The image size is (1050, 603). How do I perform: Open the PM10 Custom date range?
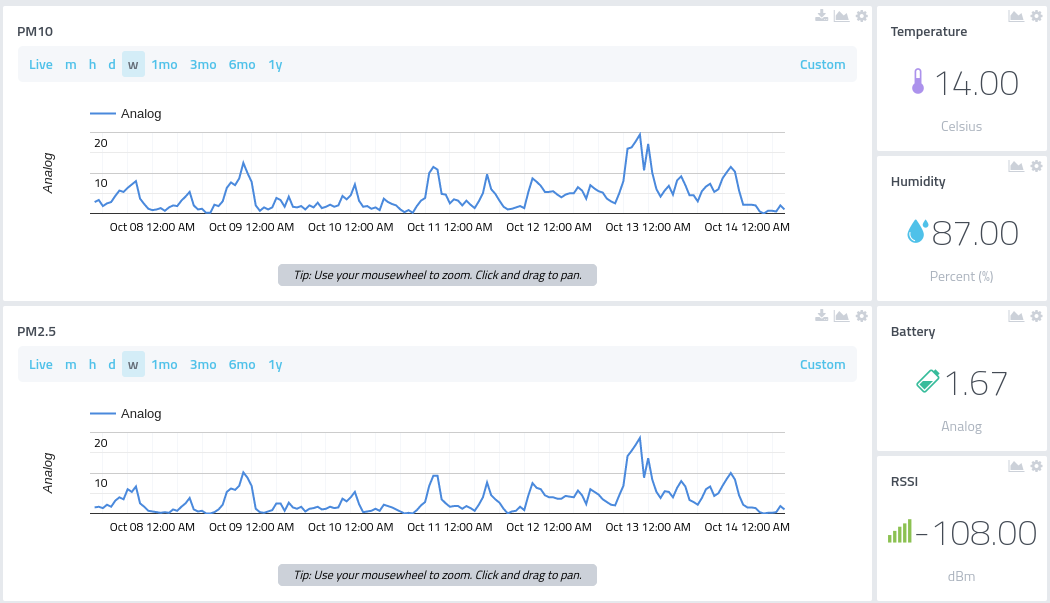pyautogui.click(x=822, y=64)
